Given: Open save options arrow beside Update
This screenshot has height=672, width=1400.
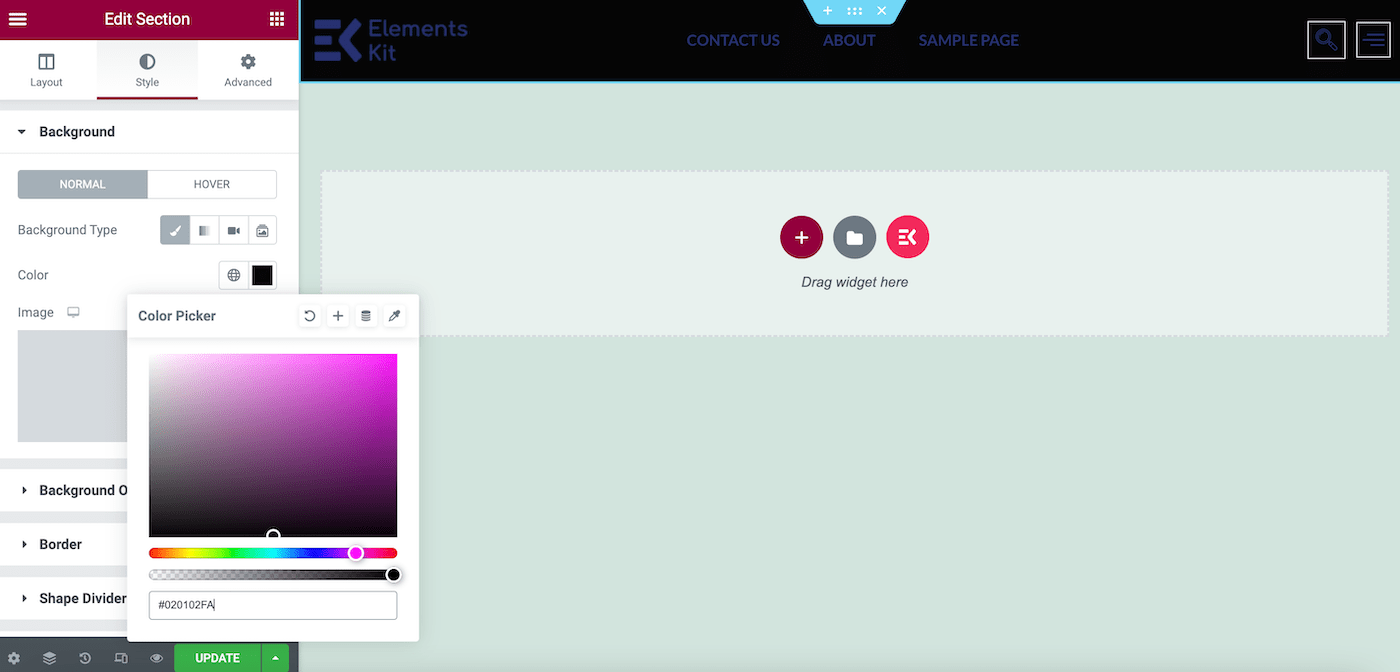Looking at the screenshot, I should pyautogui.click(x=275, y=658).
